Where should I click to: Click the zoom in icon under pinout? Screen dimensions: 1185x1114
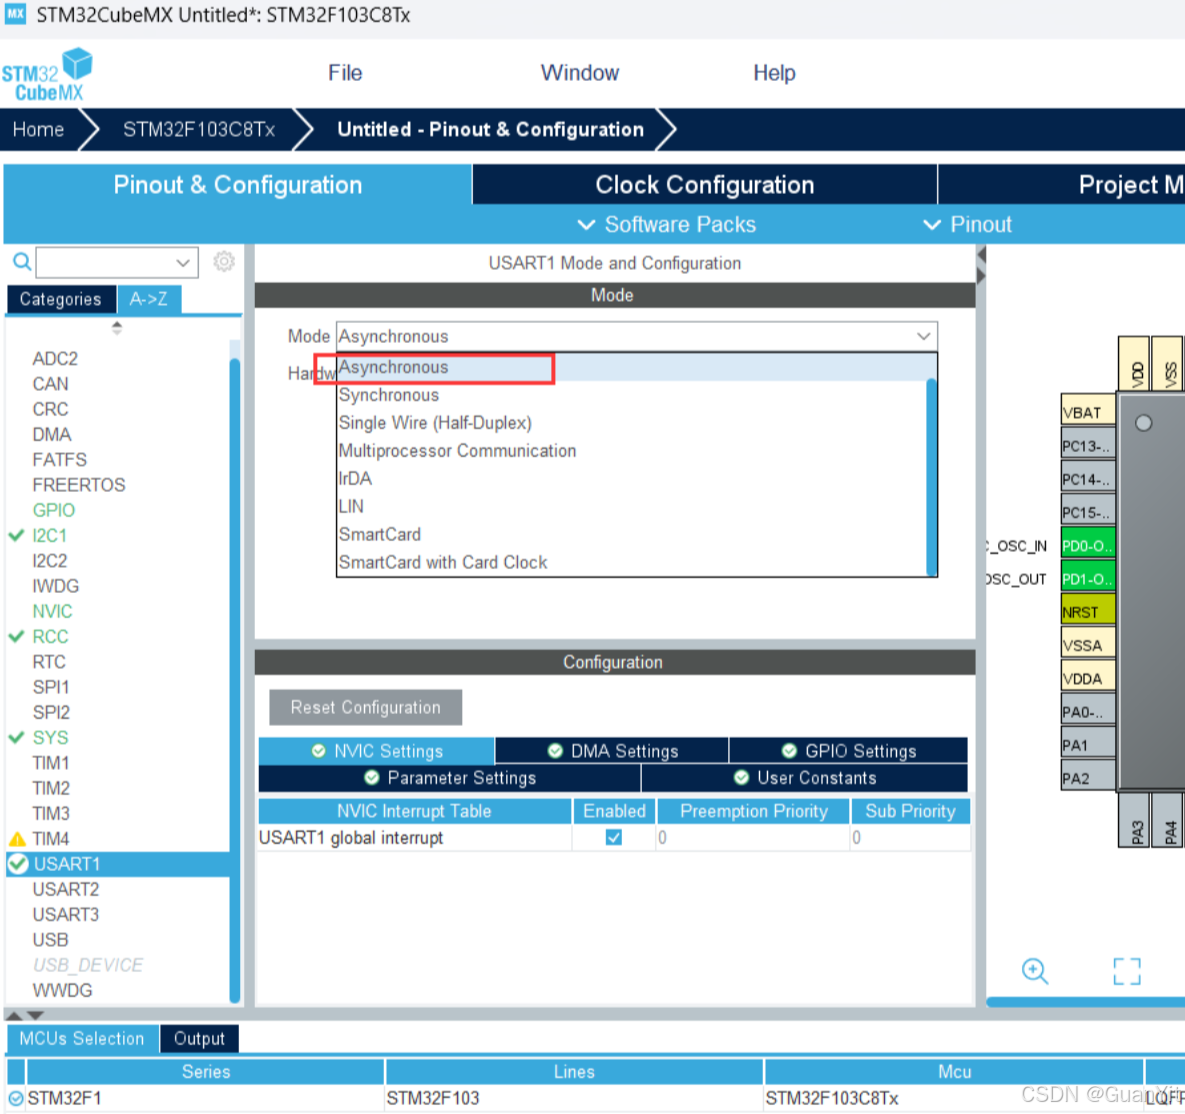point(1035,971)
